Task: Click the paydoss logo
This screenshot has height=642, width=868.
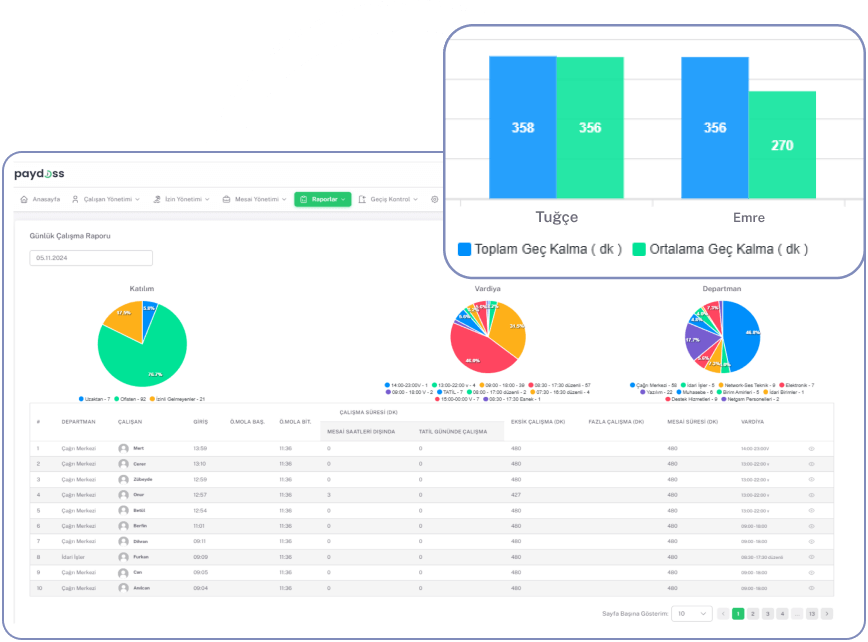Action: coord(39,174)
